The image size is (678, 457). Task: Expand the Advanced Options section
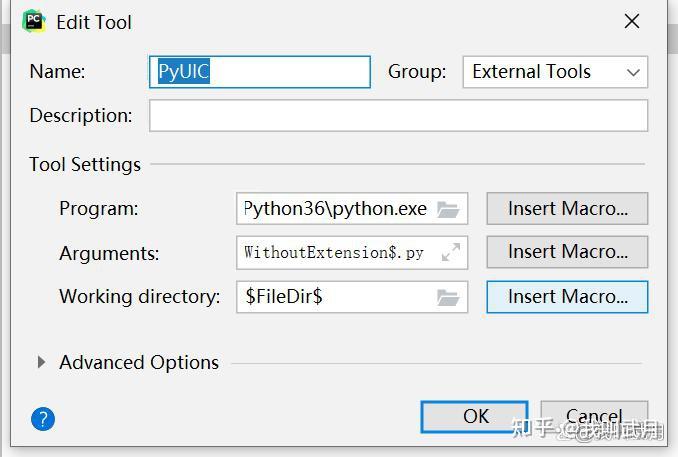[x=41, y=362]
